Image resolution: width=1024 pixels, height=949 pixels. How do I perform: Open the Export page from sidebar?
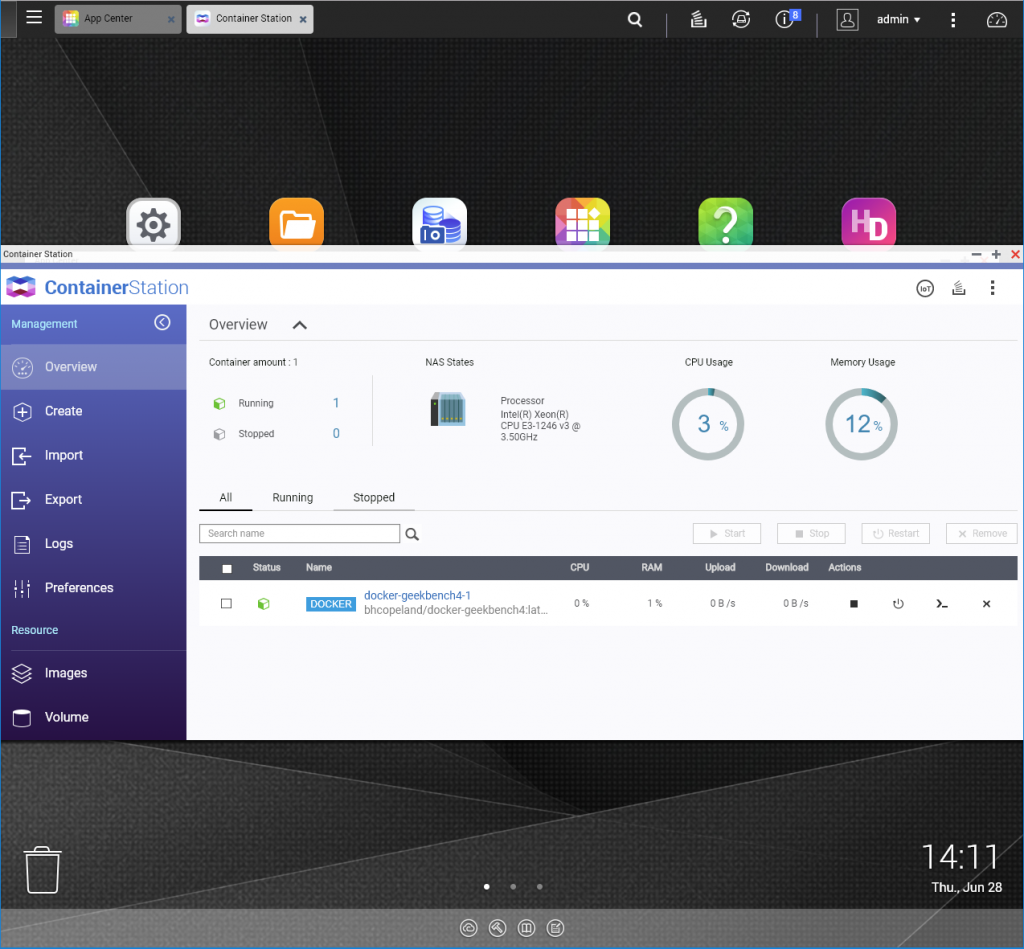click(x=93, y=500)
